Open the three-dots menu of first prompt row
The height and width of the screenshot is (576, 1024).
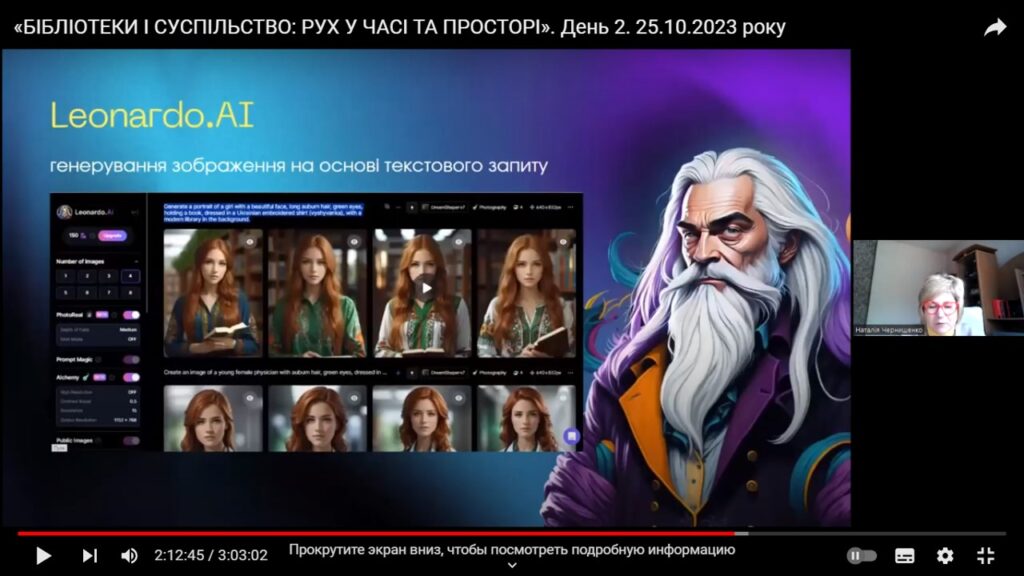[x=571, y=207]
